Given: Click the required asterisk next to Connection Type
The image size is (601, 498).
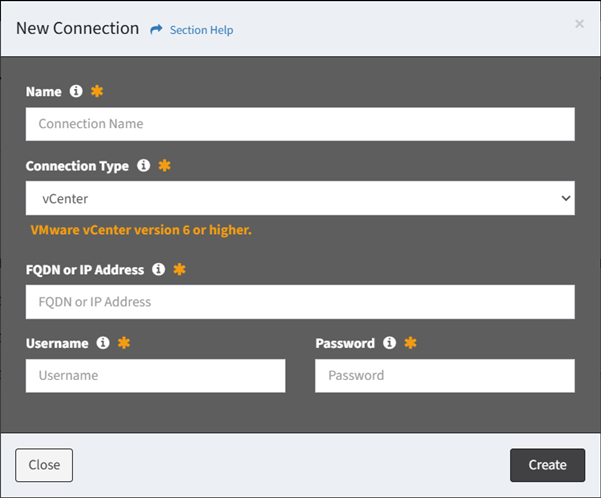Looking at the screenshot, I should (165, 165).
